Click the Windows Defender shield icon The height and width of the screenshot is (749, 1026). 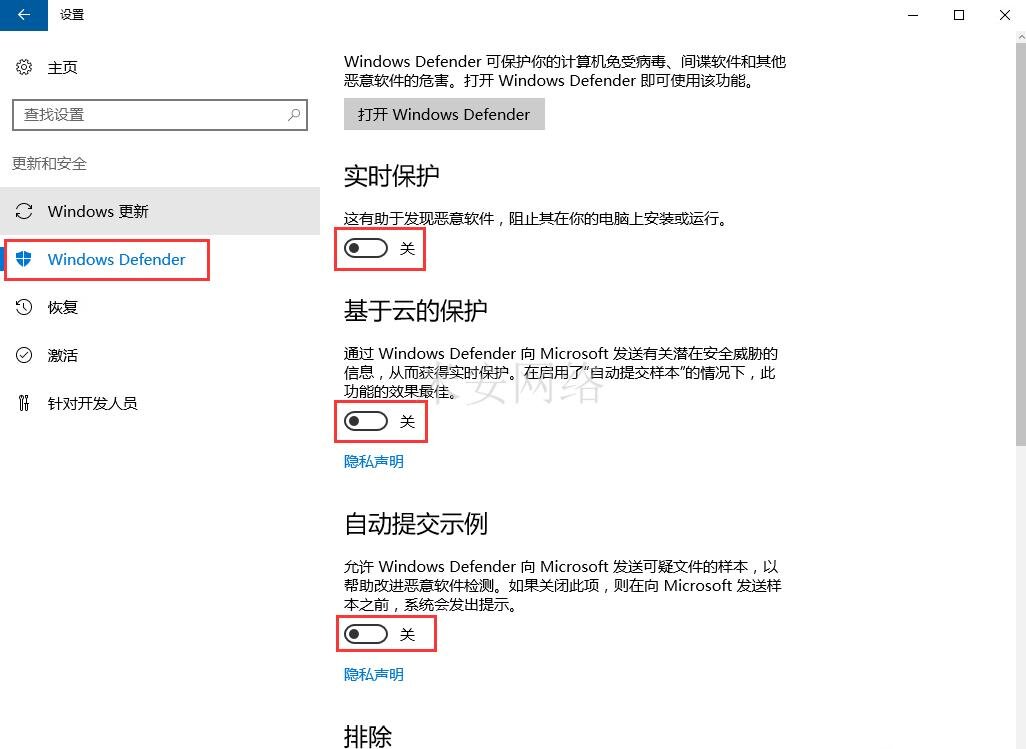(x=24, y=259)
